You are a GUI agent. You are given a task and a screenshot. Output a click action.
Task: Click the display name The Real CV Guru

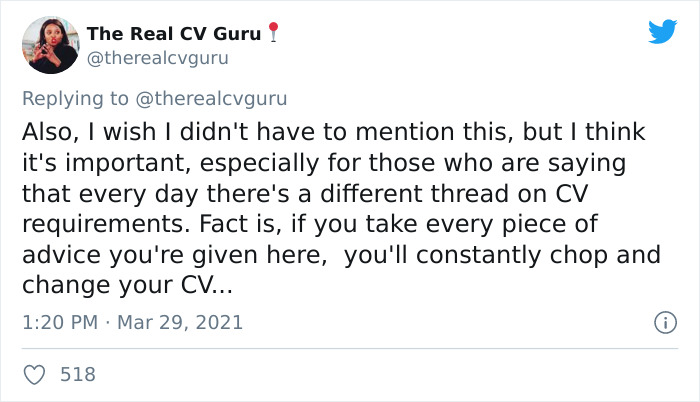point(174,33)
